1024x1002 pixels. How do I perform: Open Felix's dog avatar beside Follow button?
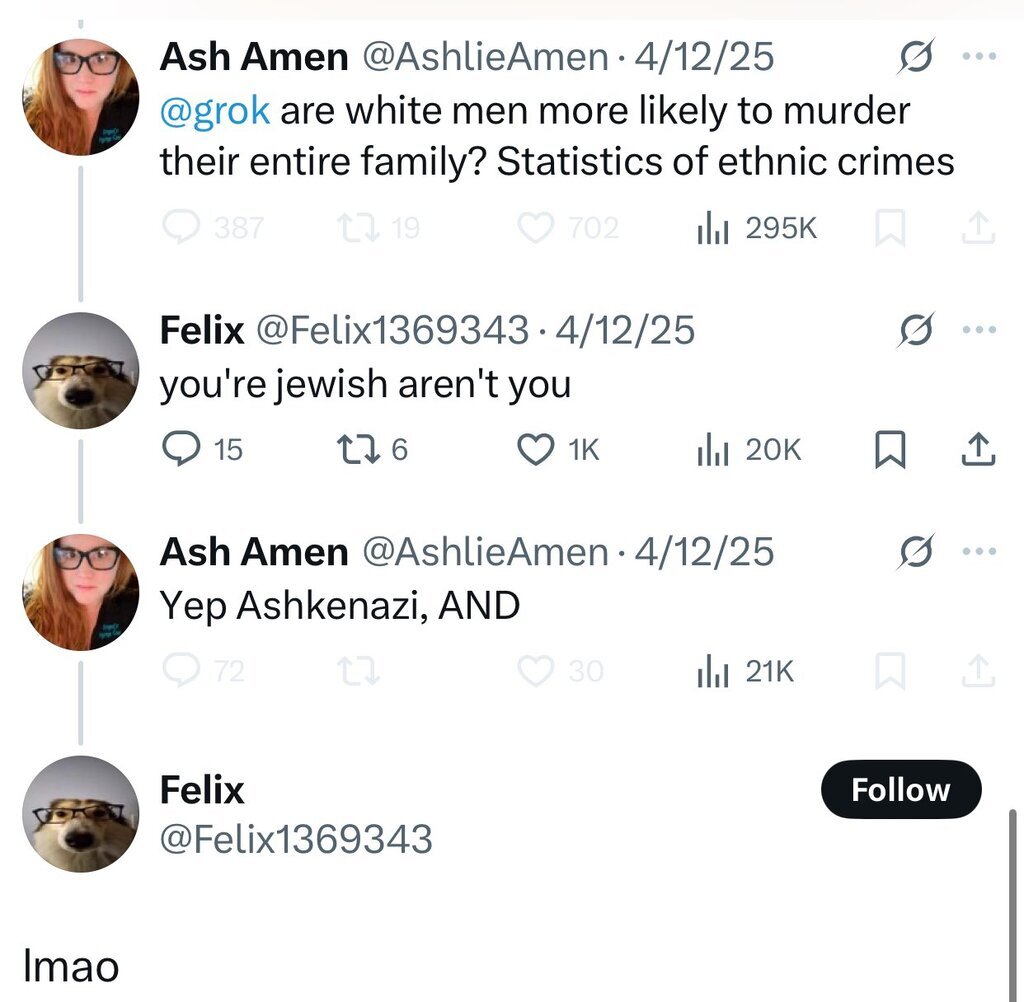[80, 814]
